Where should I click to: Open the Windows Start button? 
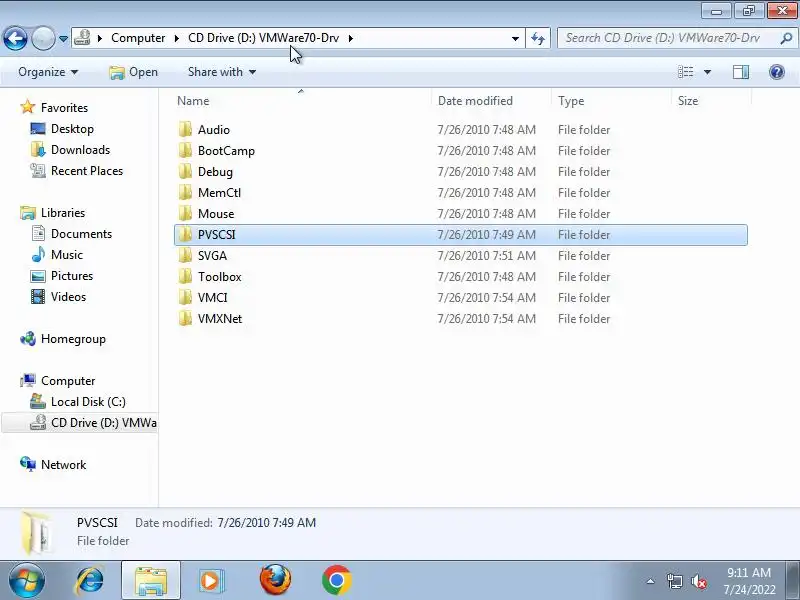coord(26,580)
